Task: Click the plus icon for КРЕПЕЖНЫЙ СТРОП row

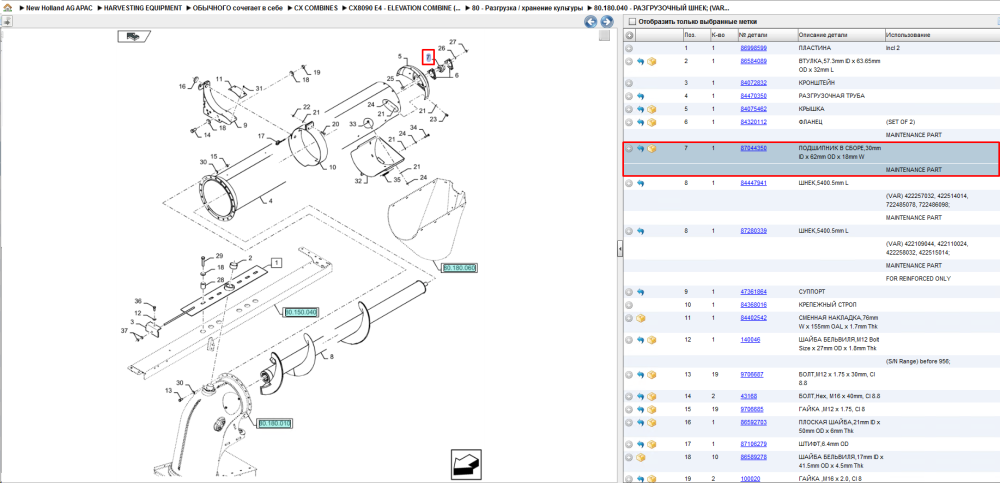Action: coord(629,305)
